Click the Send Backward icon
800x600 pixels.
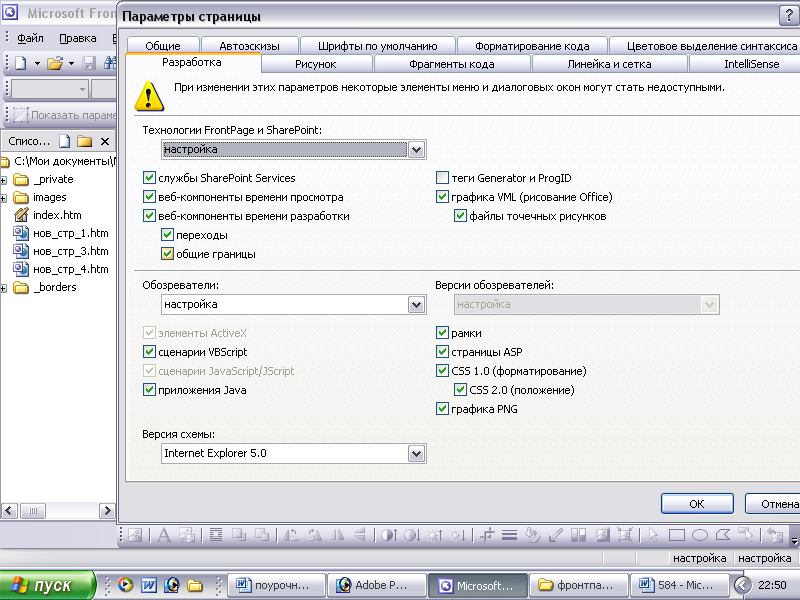[262, 535]
